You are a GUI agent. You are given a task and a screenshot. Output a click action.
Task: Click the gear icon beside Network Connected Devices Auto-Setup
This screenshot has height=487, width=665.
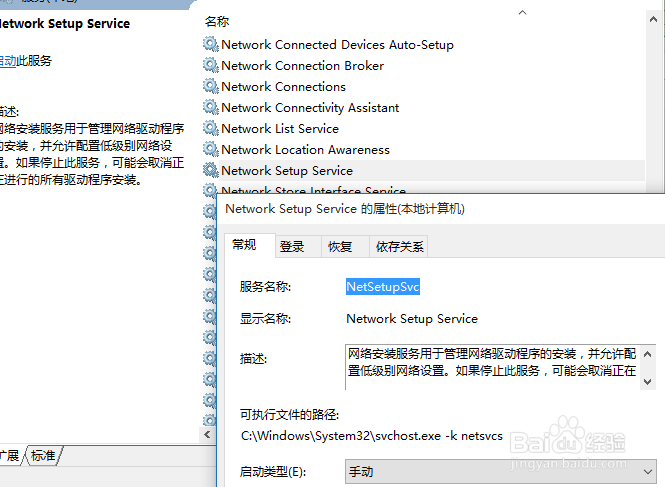pos(210,44)
